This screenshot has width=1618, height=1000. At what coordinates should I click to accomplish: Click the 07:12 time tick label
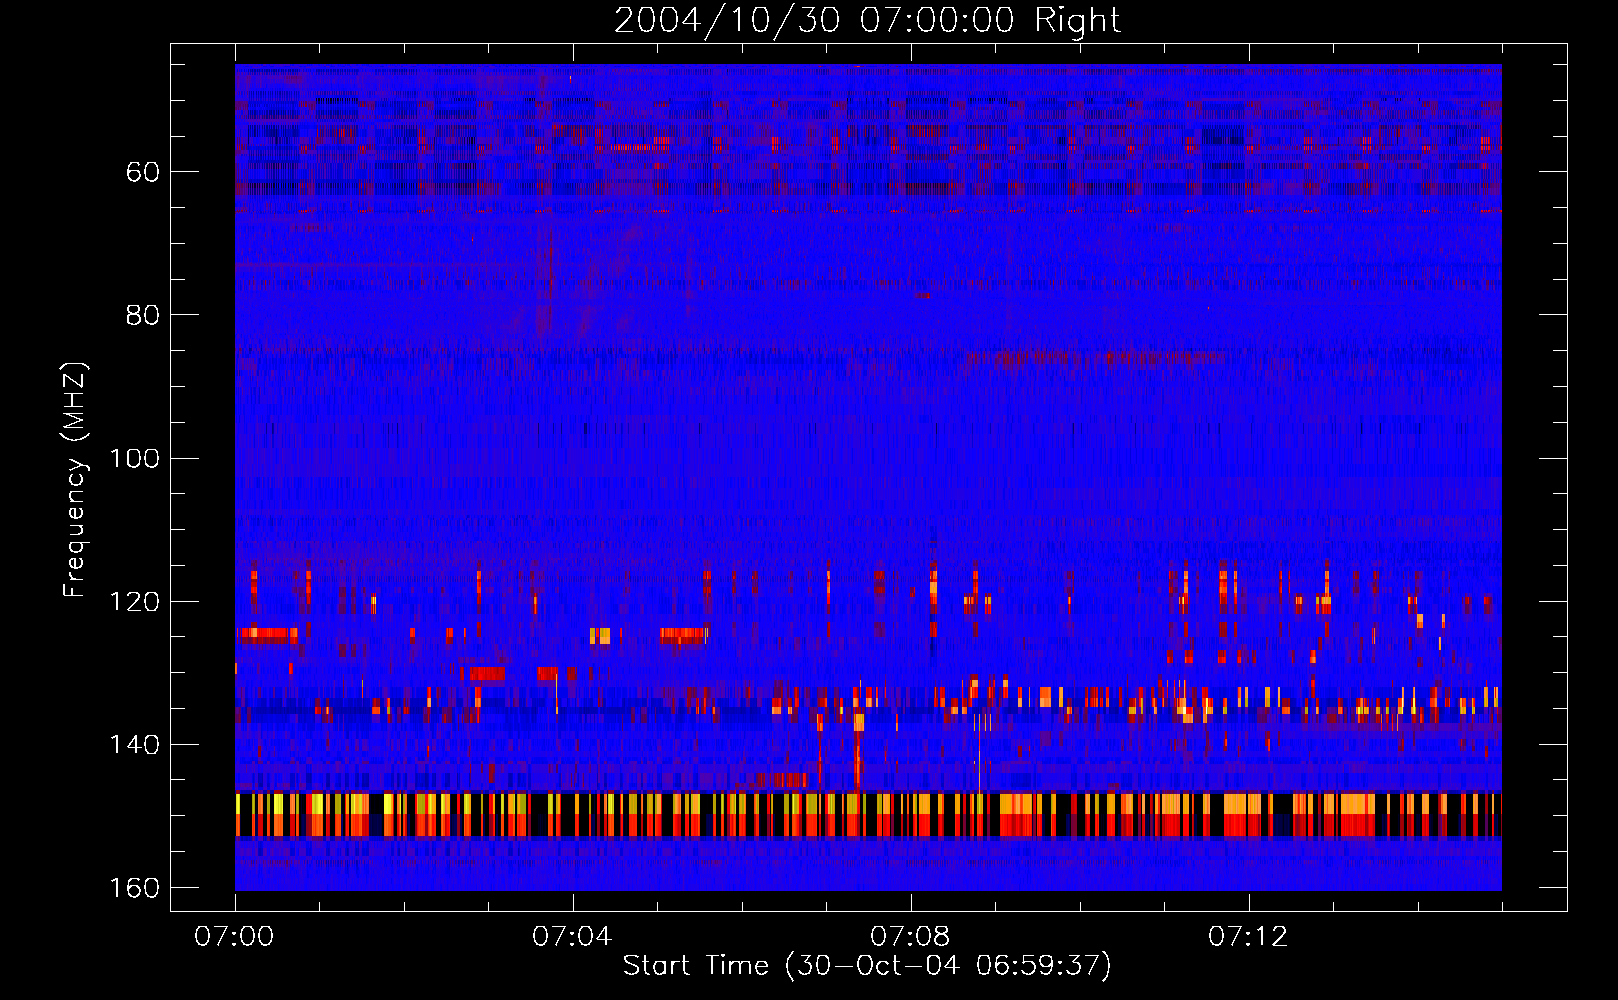(1248, 937)
